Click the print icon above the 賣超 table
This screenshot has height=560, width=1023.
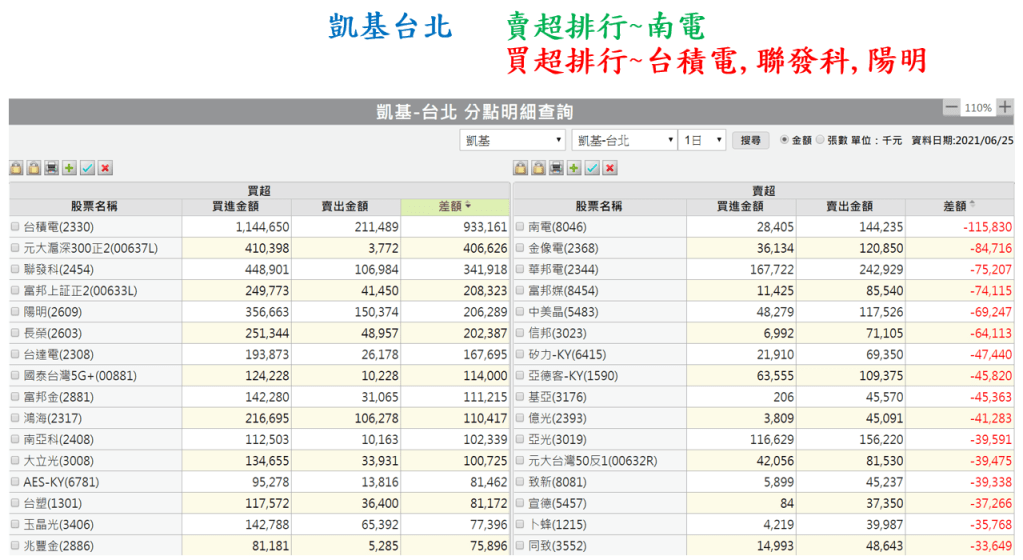(556, 168)
